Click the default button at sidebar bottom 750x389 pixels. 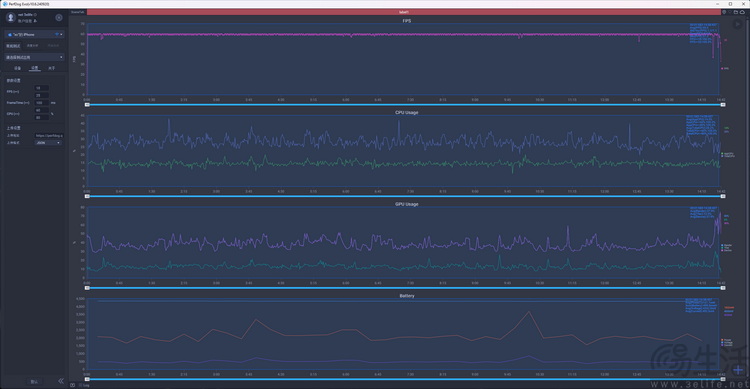pyautogui.click(x=34, y=381)
